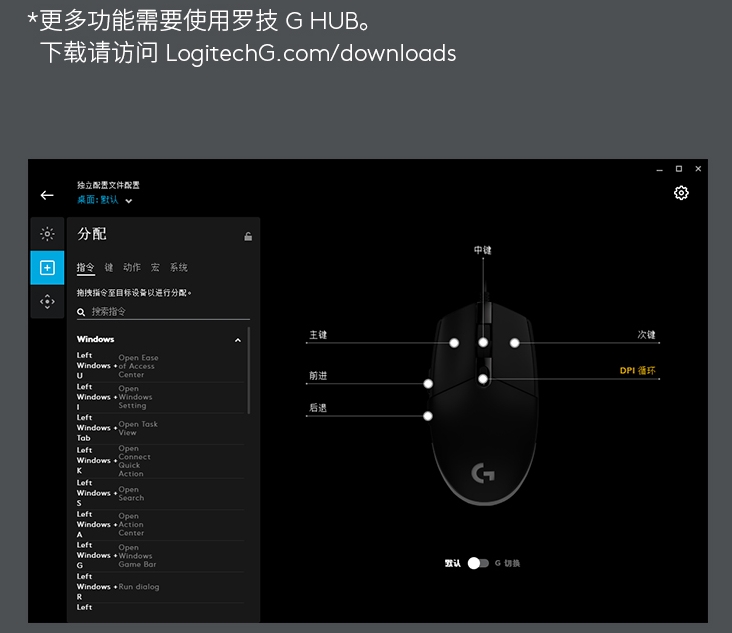Select the 后退 side button hotspot
Screen dimensions: 732x633
428,416
